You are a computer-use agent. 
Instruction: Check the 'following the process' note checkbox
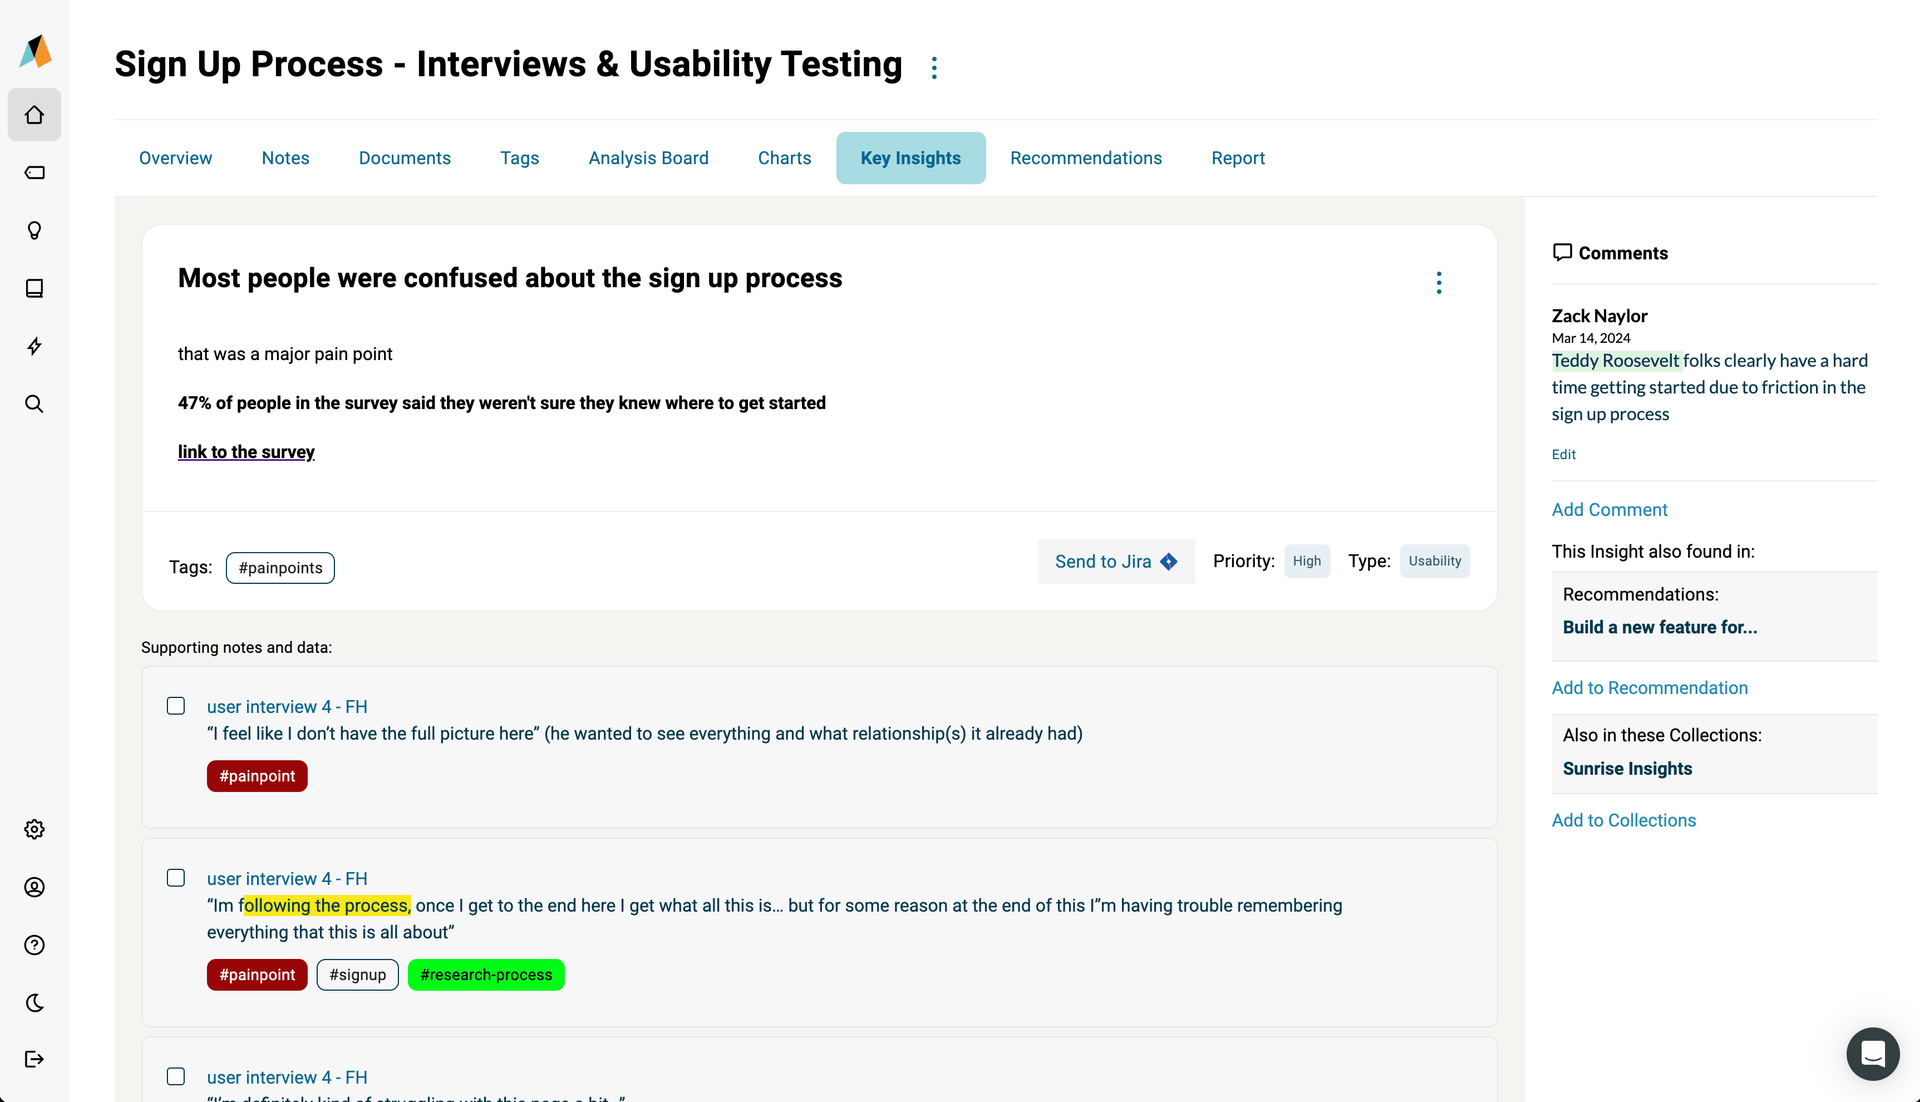pos(176,878)
